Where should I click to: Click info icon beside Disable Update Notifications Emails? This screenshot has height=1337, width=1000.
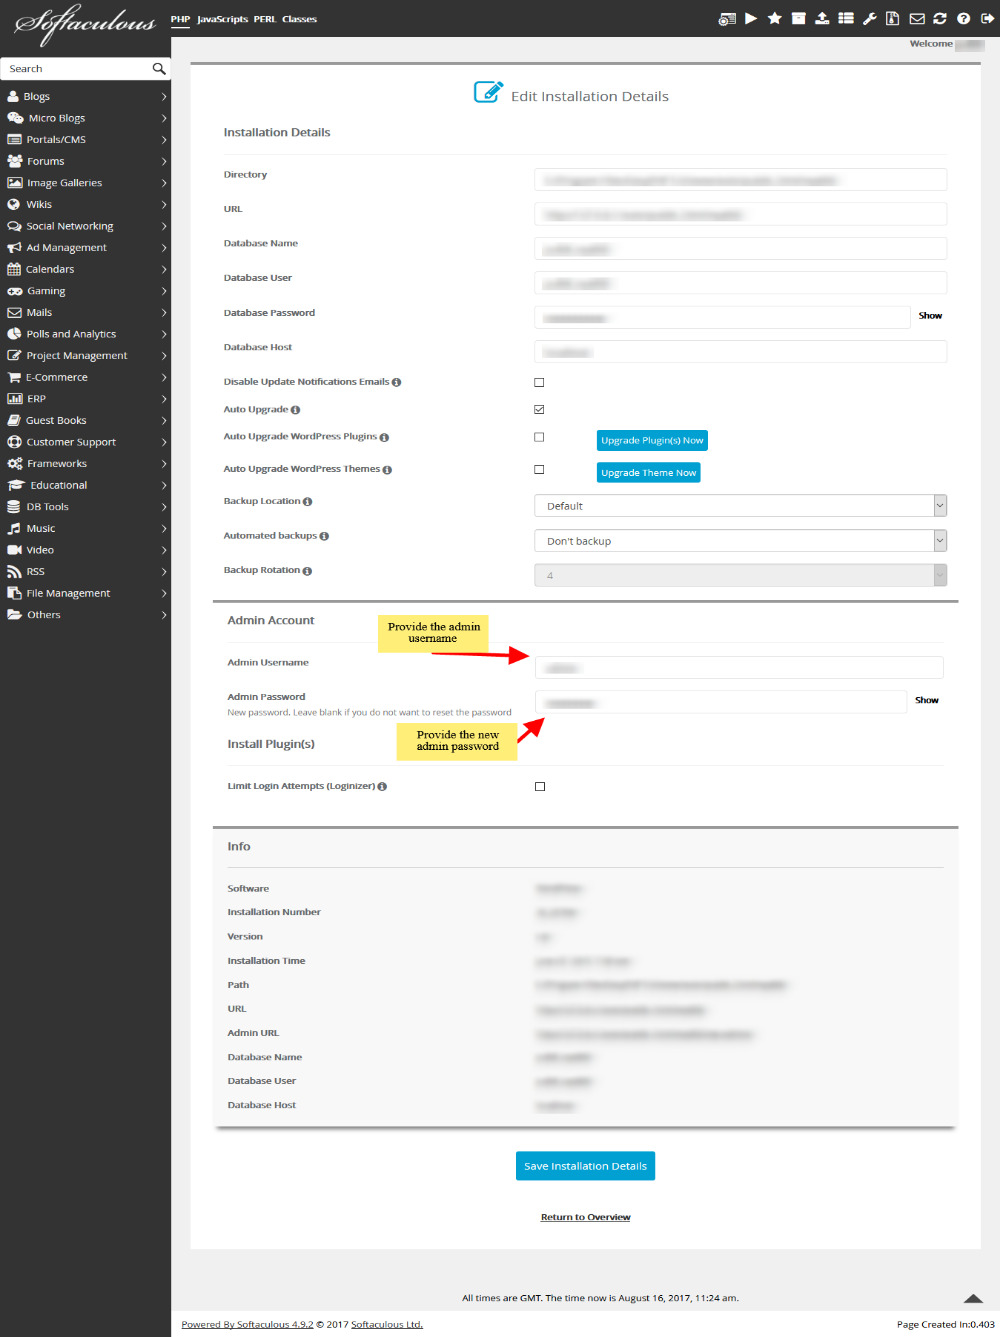(x=396, y=383)
